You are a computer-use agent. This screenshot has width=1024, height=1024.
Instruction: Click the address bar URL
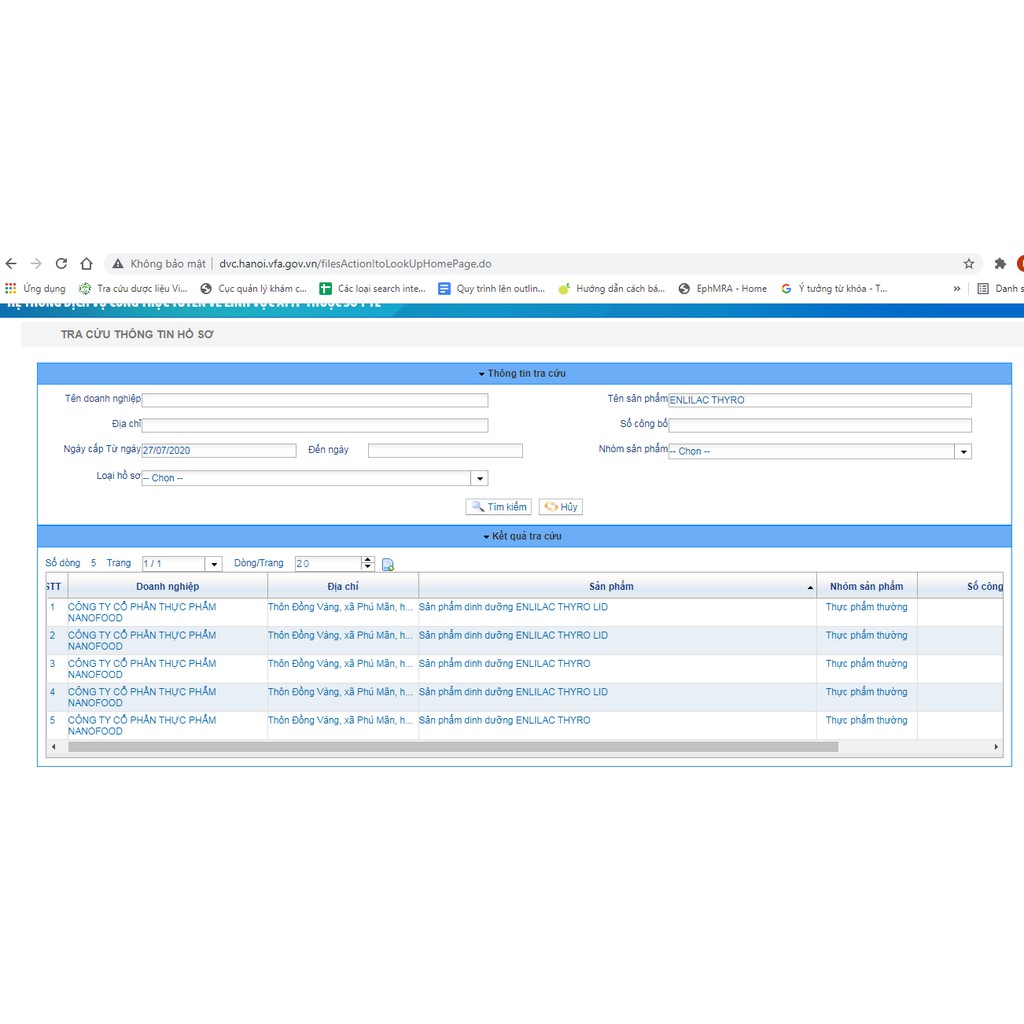click(355, 264)
